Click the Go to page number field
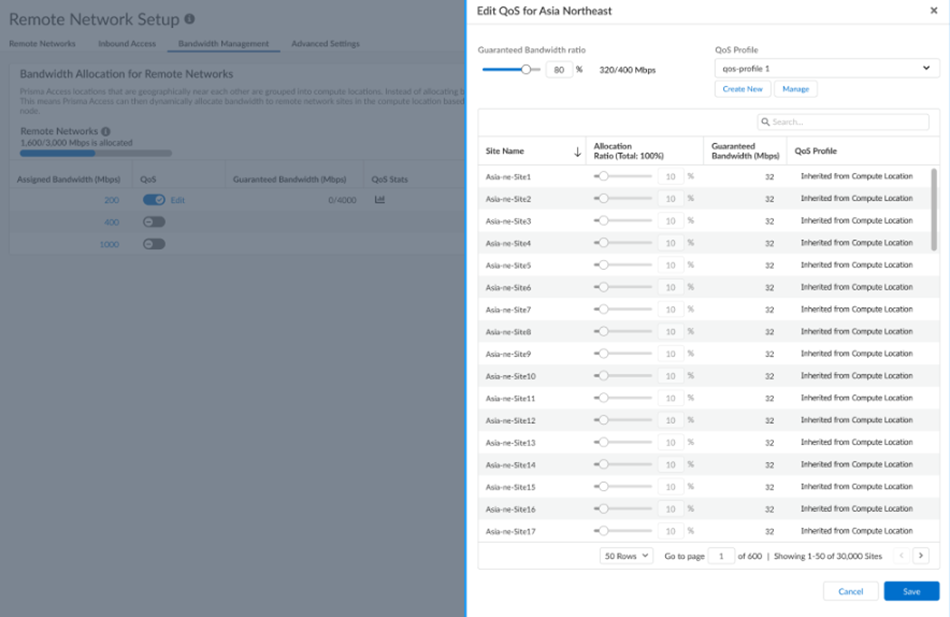The height and width of the screenshot is (617, 950). click(720, 555)
